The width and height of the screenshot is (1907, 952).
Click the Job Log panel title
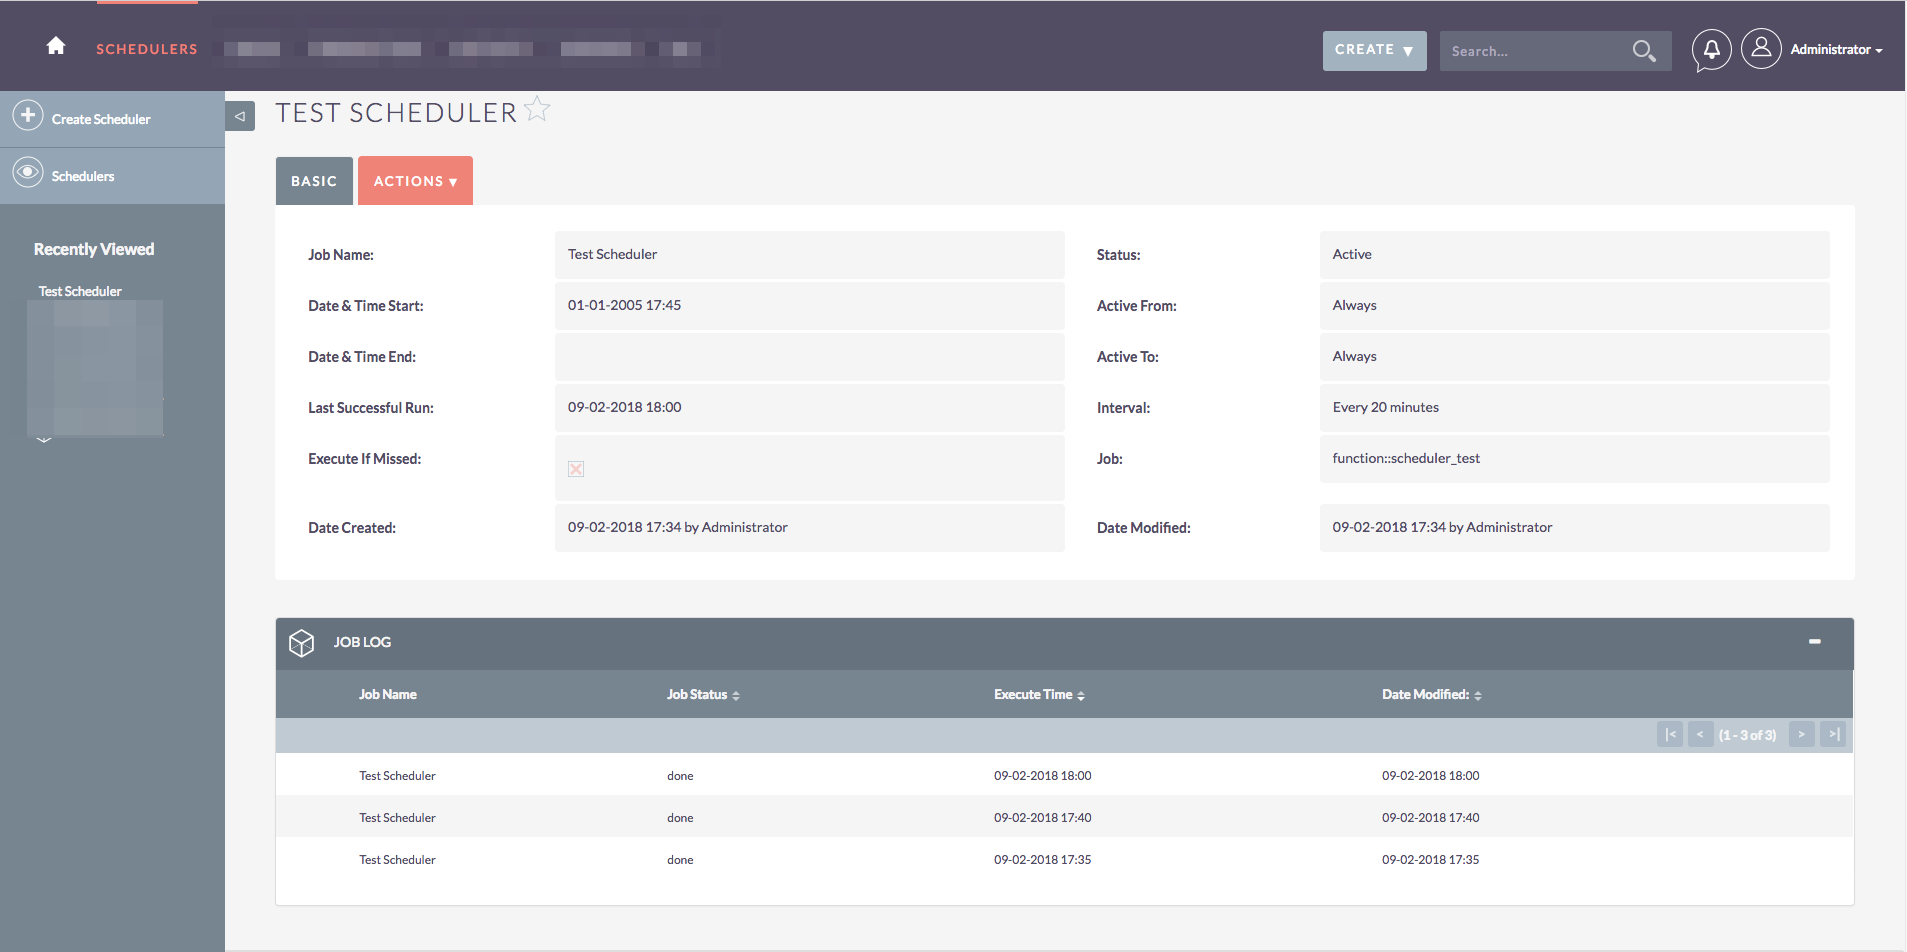pyautogui.click(x=362, y=642)
